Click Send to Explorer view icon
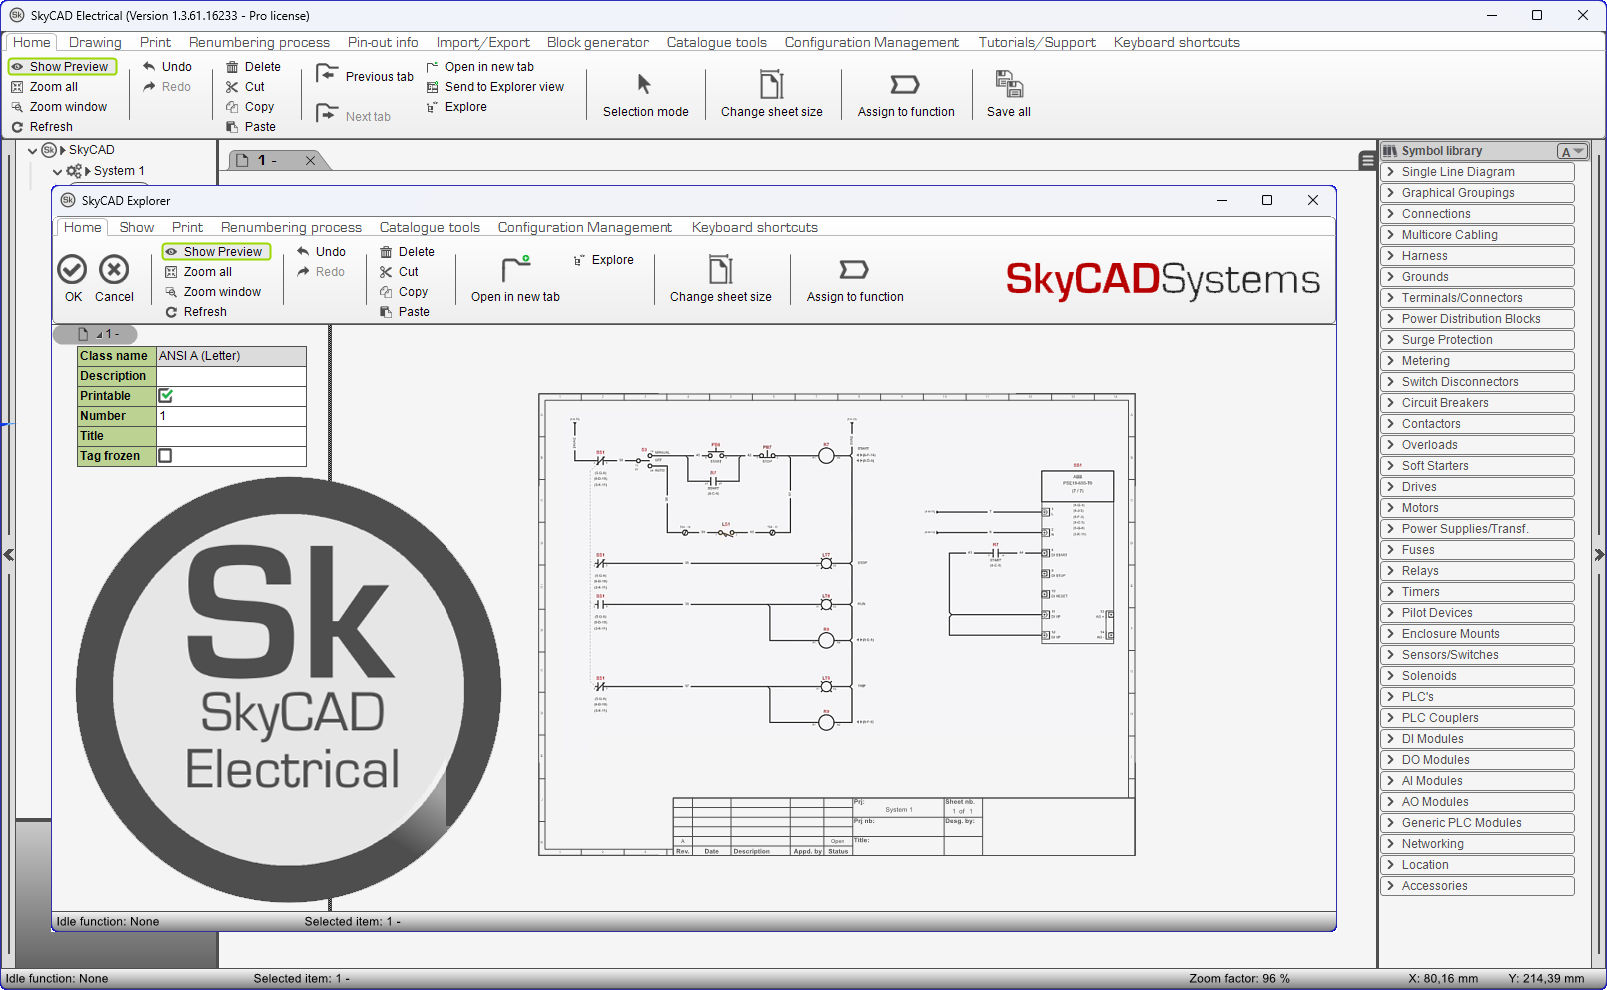The height and width of the screenshot is (990, 1607). [433, 87]
